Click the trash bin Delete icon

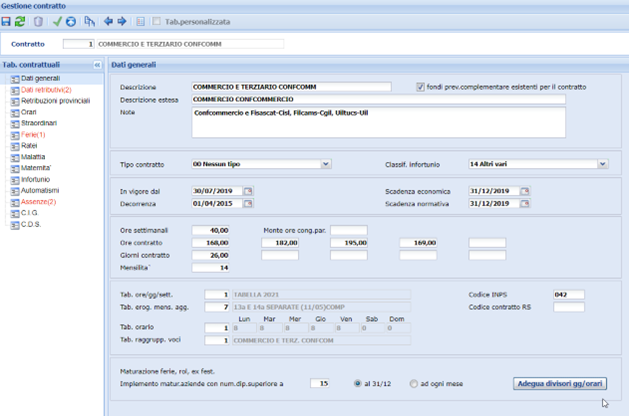pos(38,22)
